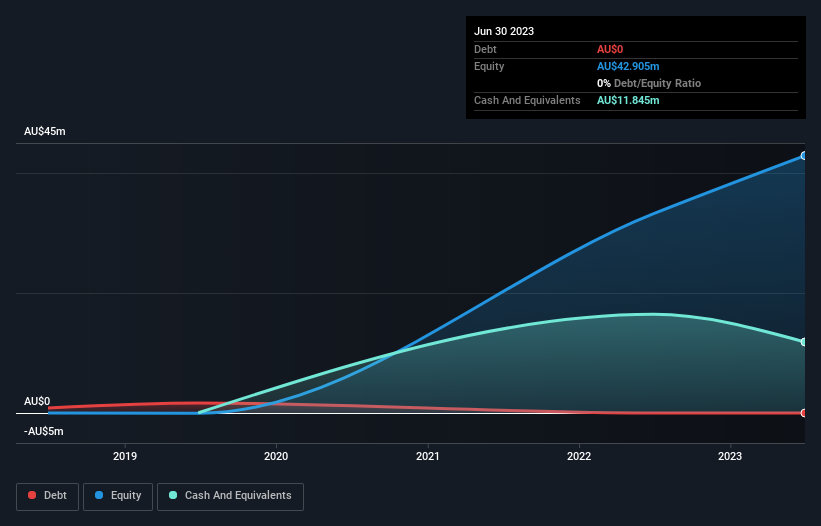Screen dimensions: 821x526
Task: Toggle the Equity series legend button
Action: (118, 496)
